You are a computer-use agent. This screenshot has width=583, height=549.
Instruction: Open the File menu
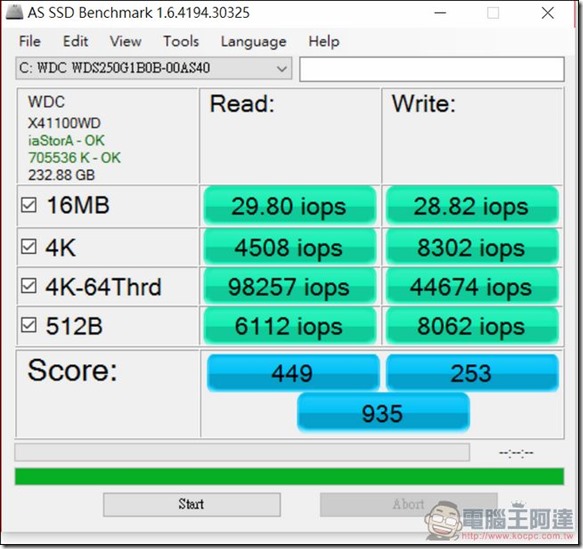pyautogui.click(x=30, y=41)
